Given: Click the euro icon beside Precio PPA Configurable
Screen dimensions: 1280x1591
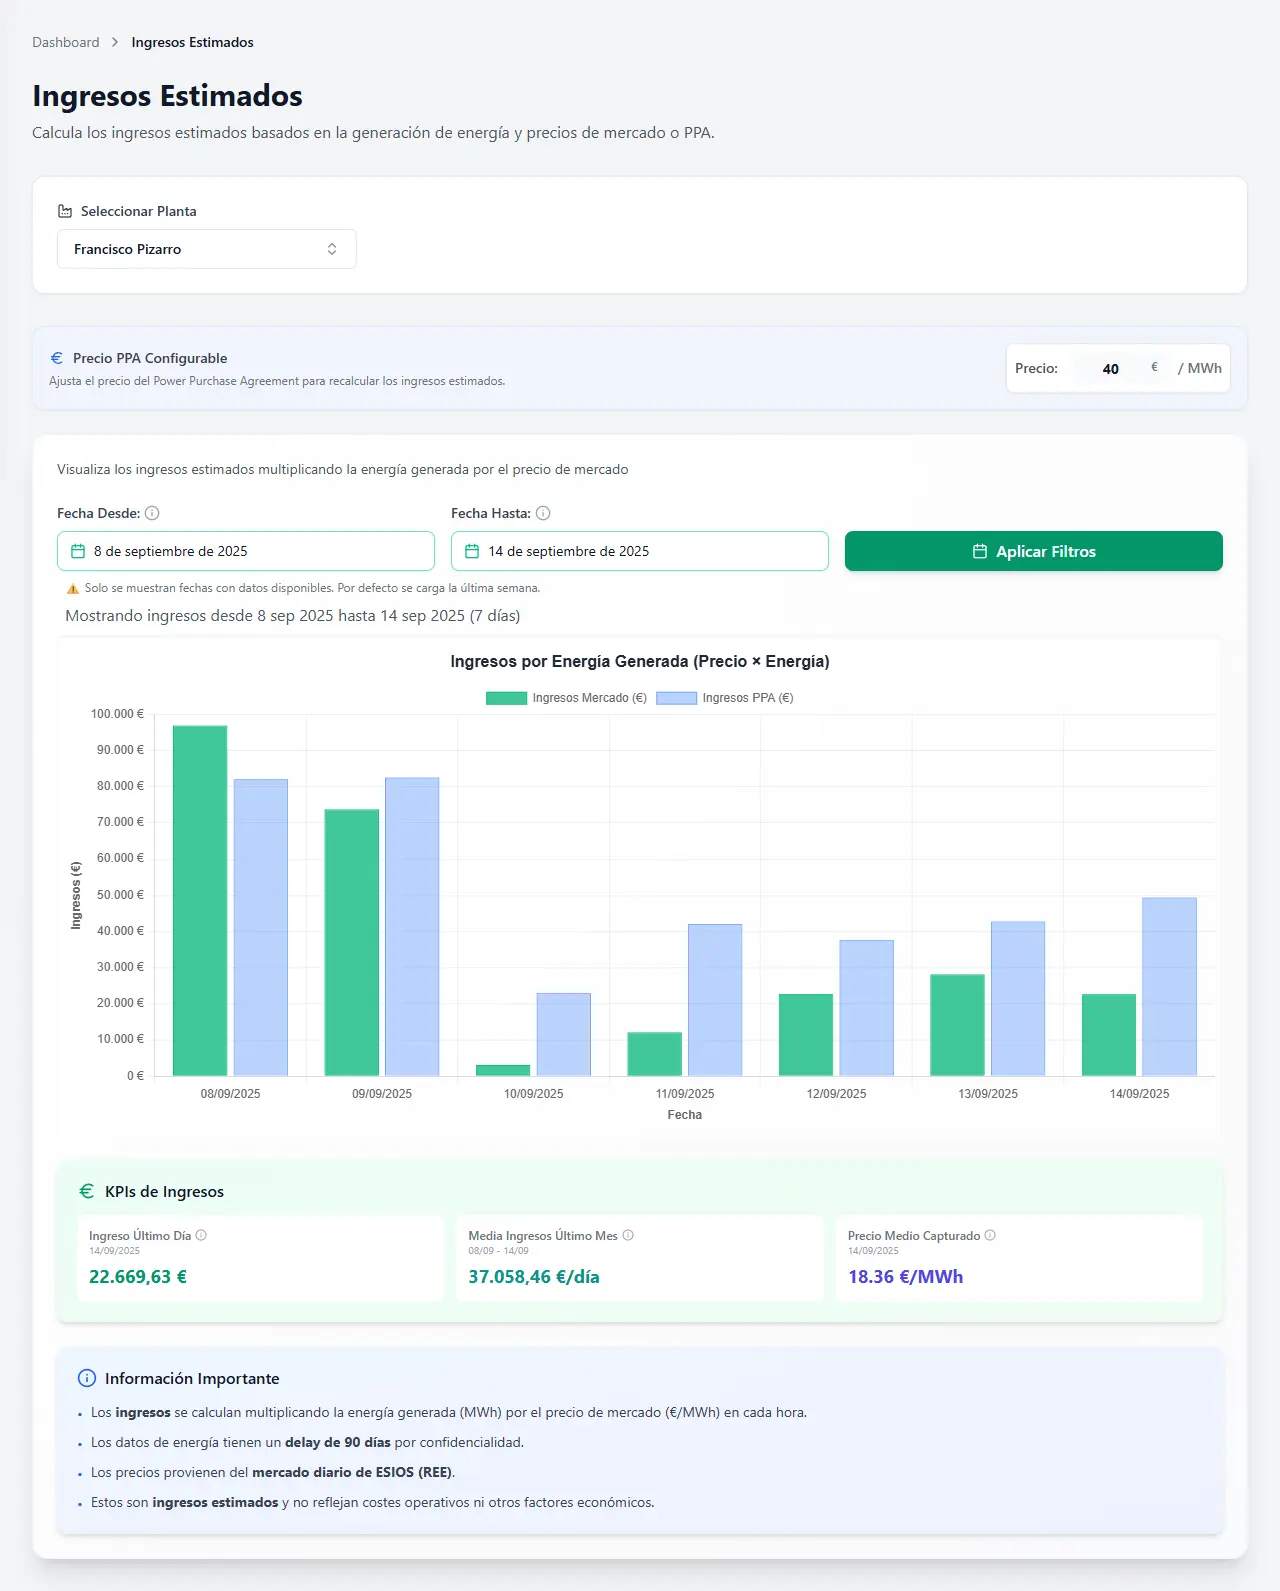Looking at the screenshot, I should [57, 358].
